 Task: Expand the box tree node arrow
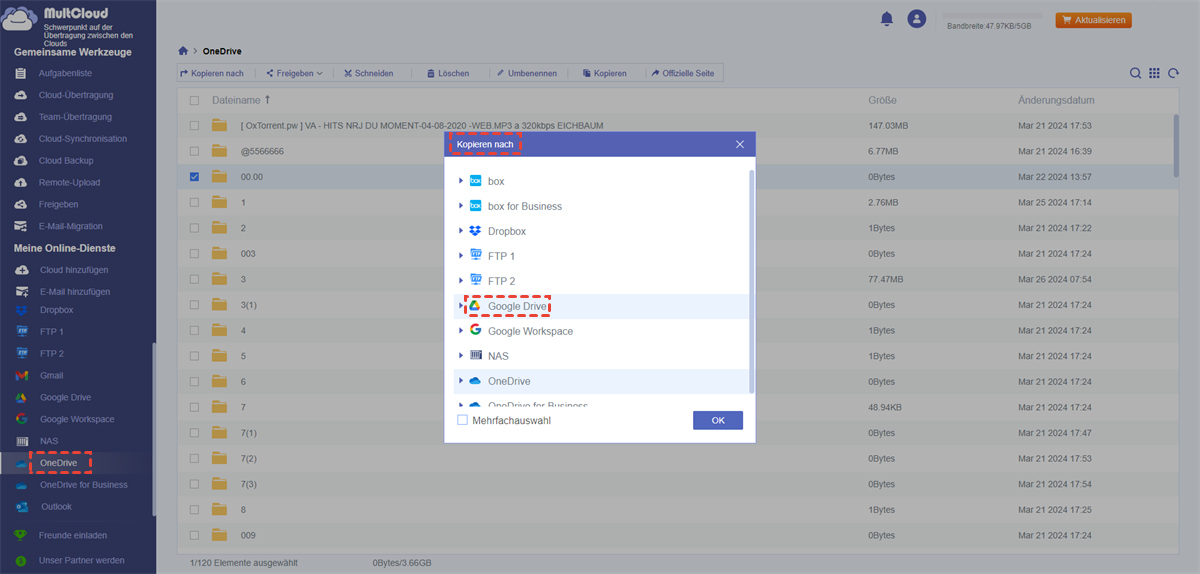click(x=461, y=181)
